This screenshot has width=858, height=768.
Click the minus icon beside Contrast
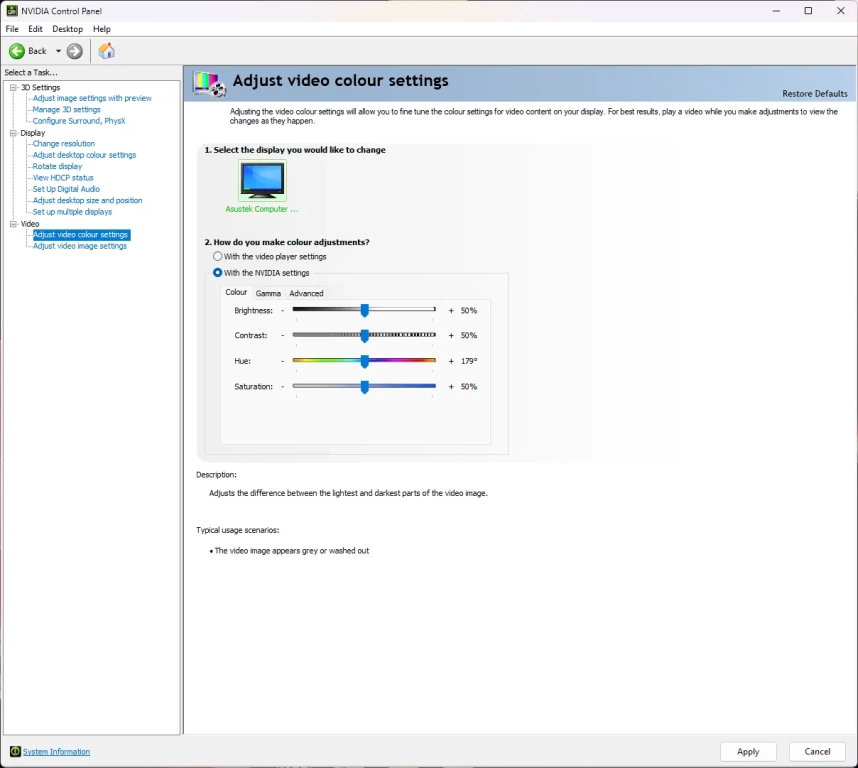click(x=282, y=335)
